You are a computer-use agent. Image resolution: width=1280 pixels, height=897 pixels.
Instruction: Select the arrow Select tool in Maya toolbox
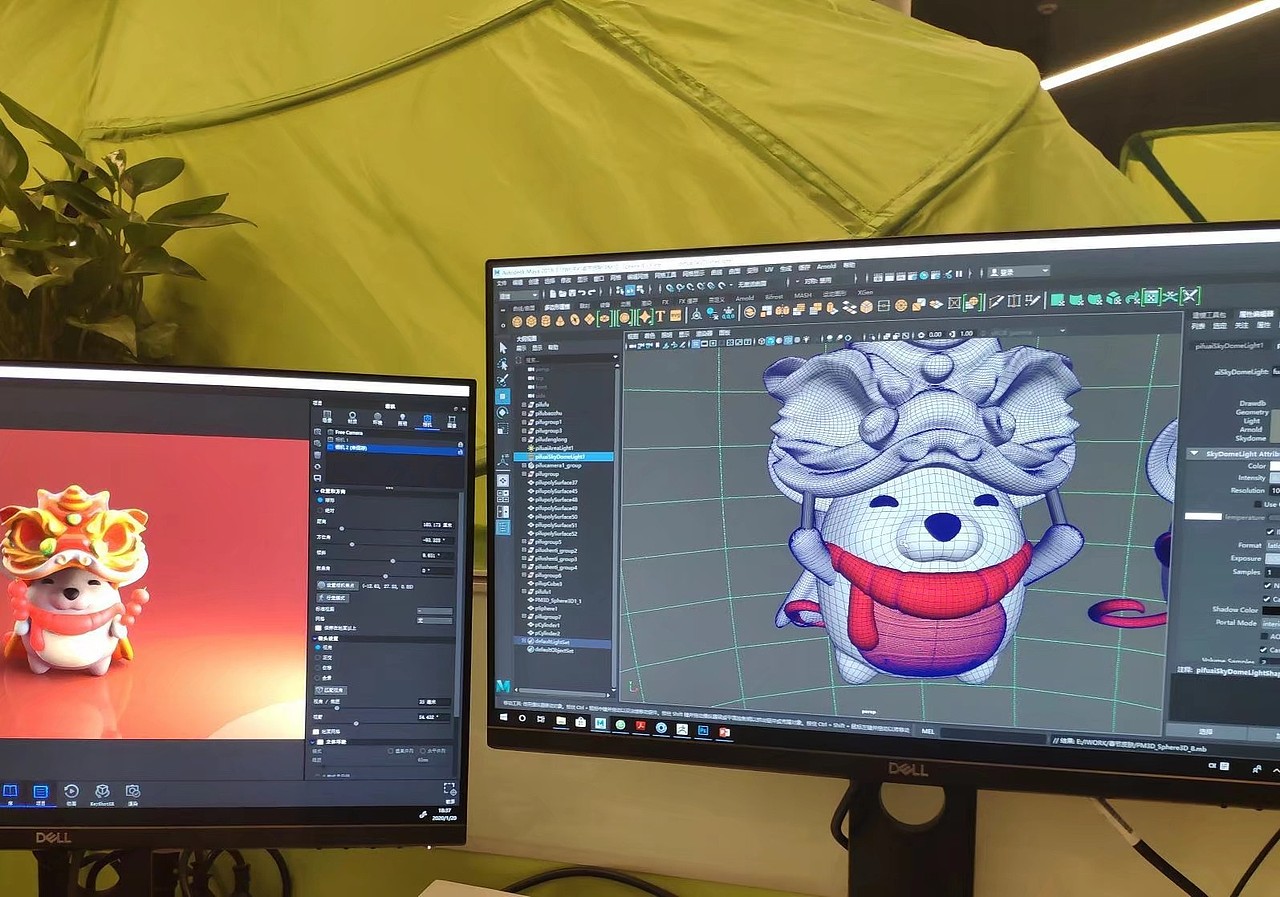503,348
